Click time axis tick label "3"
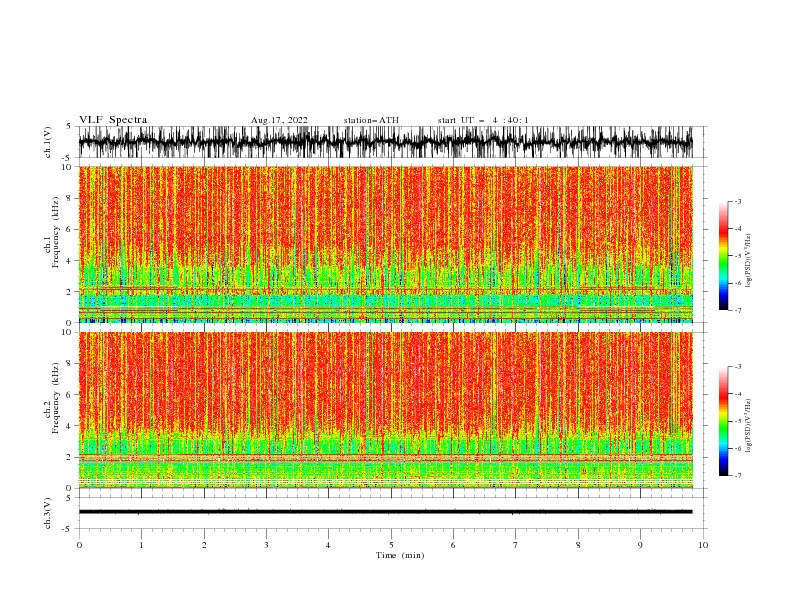The image size is (792, 612). [x=267, y=545]
